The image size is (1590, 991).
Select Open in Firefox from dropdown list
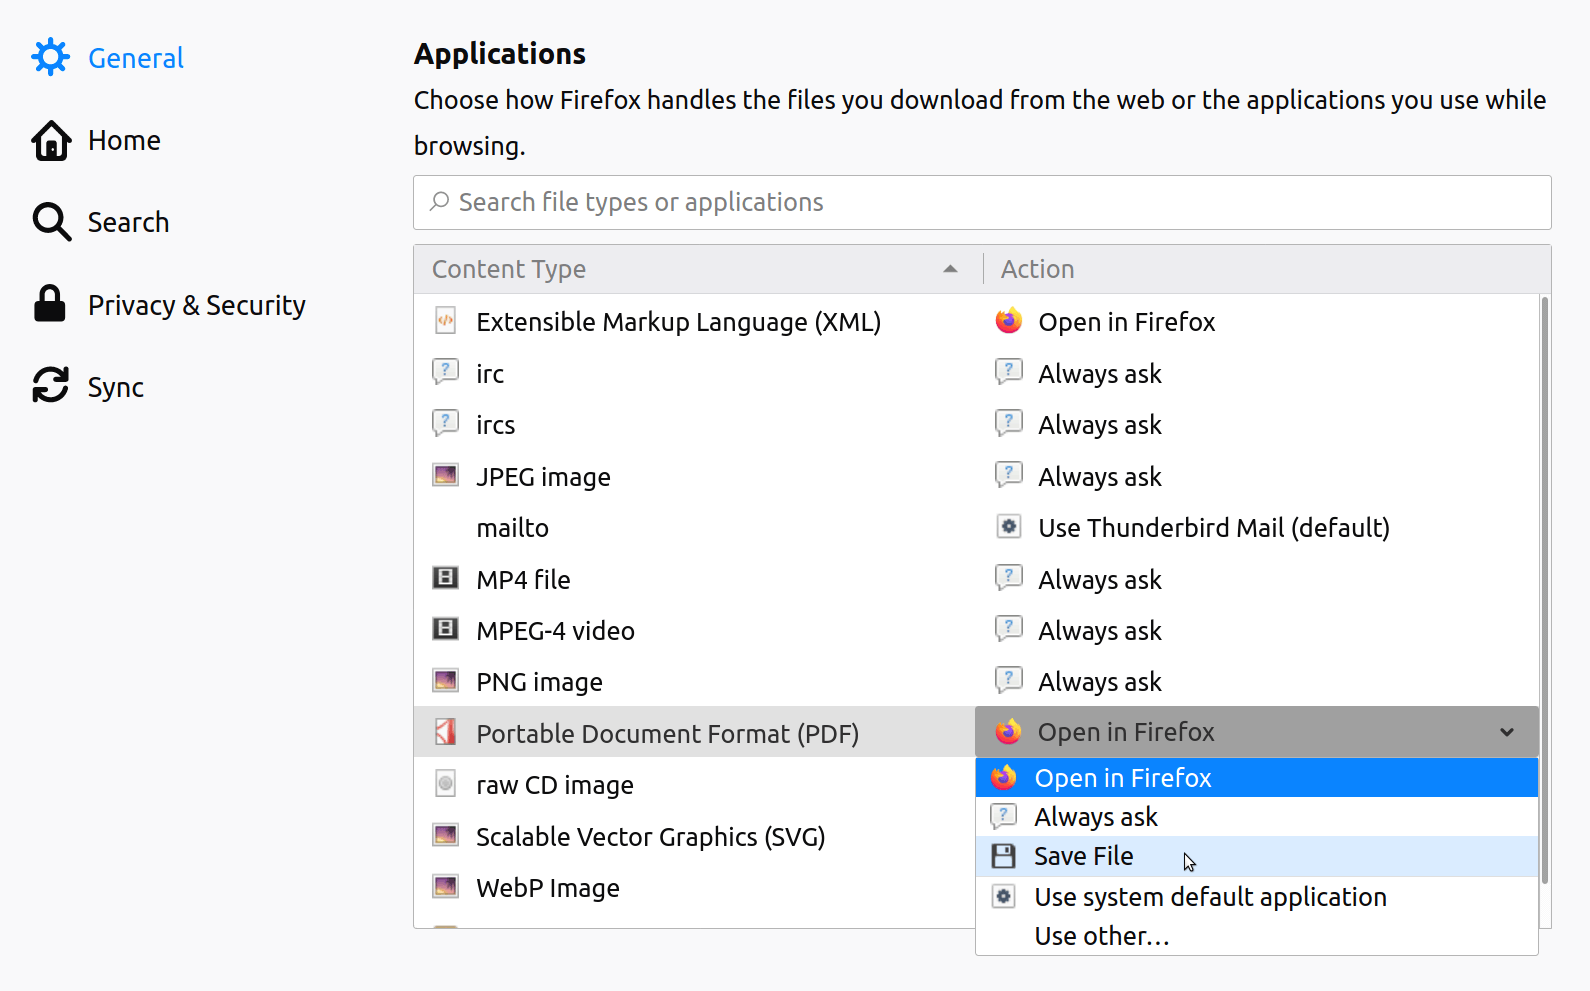point(1122,778)
